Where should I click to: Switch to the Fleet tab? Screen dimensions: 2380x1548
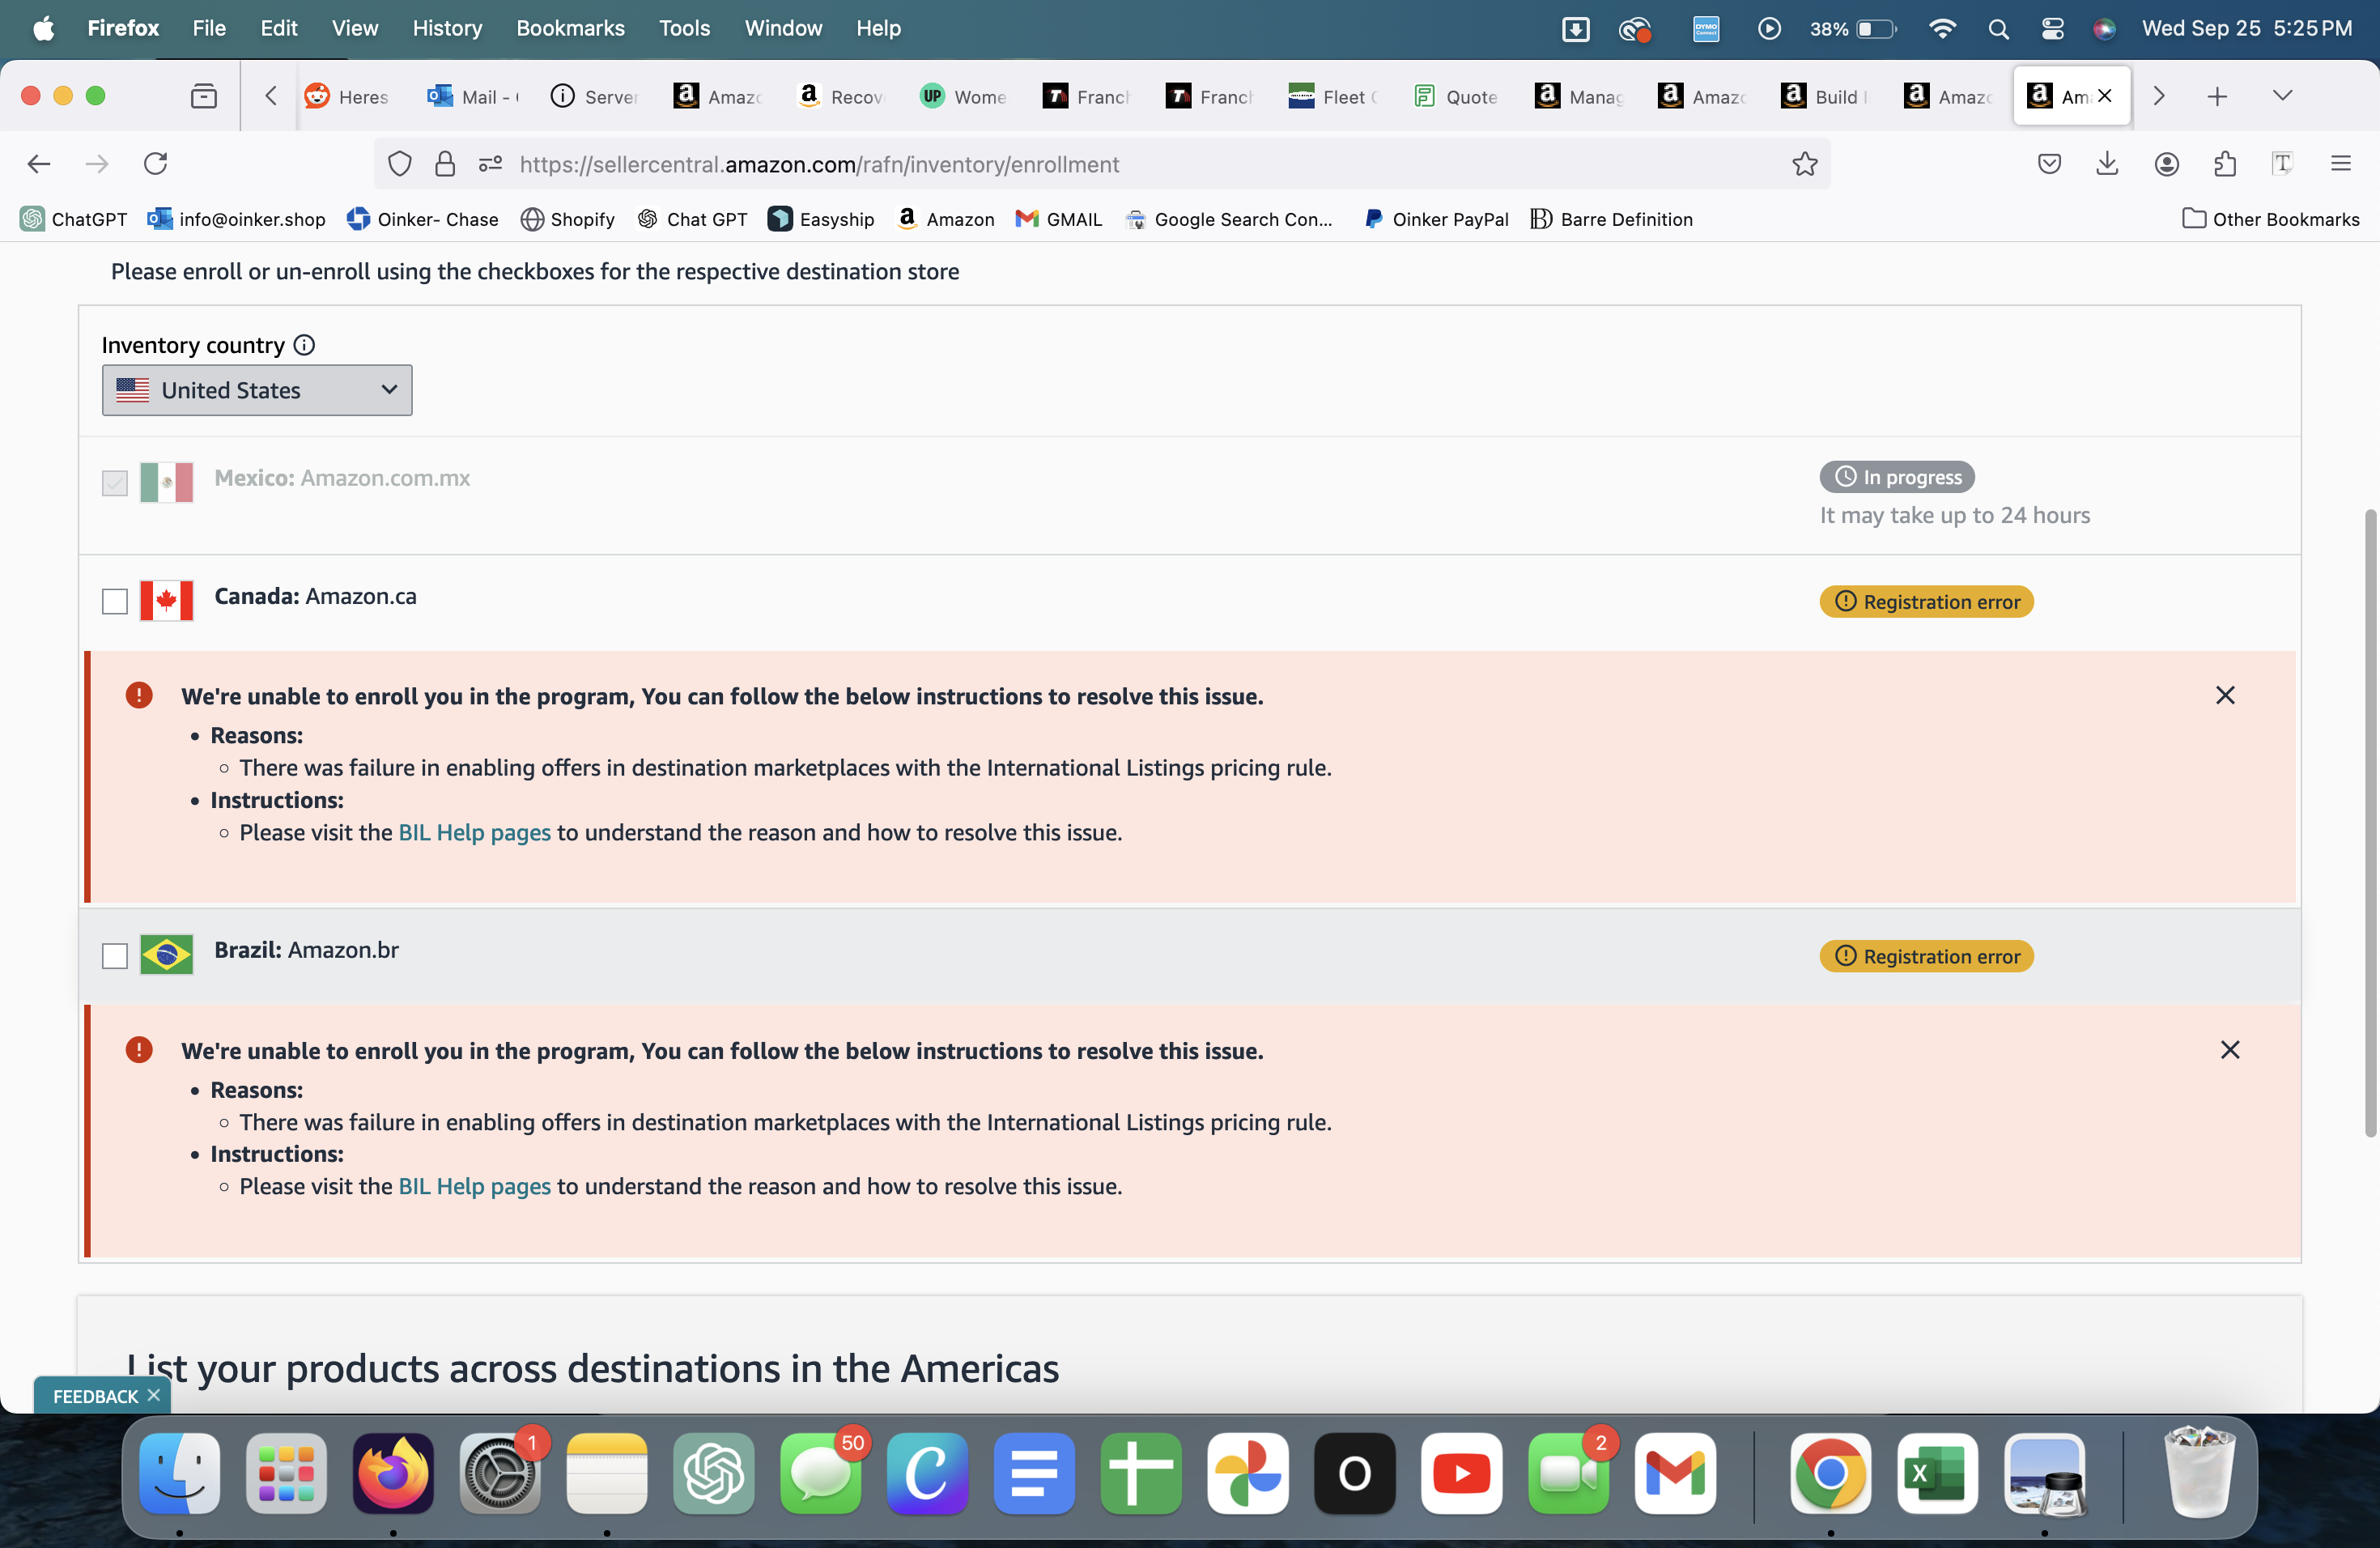coord(1334,96)
